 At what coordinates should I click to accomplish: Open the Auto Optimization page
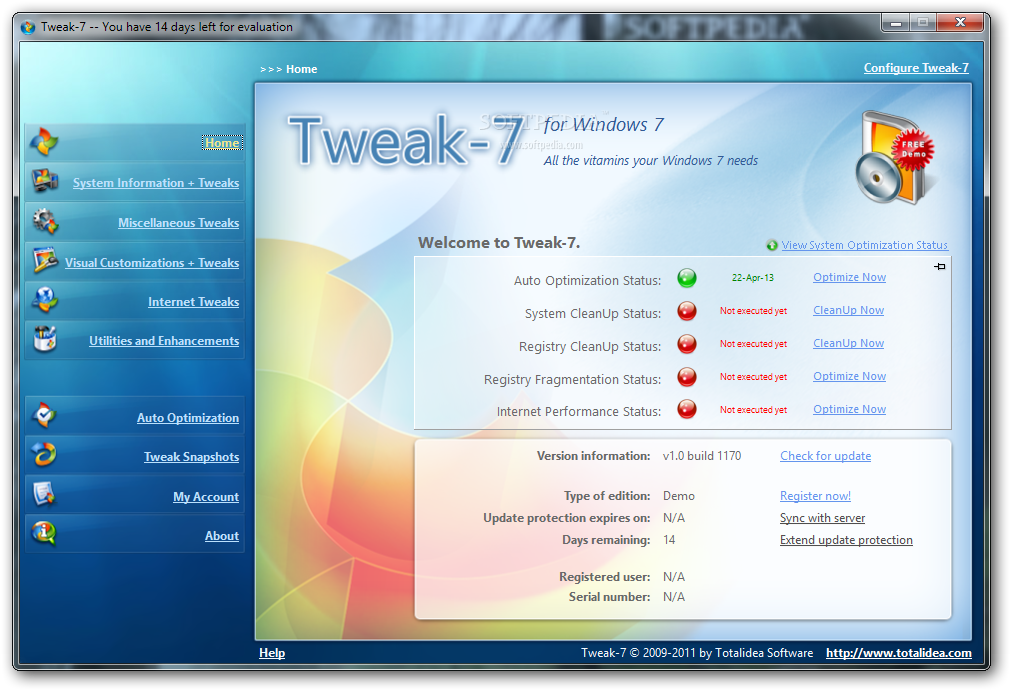[x=188, y=418]
